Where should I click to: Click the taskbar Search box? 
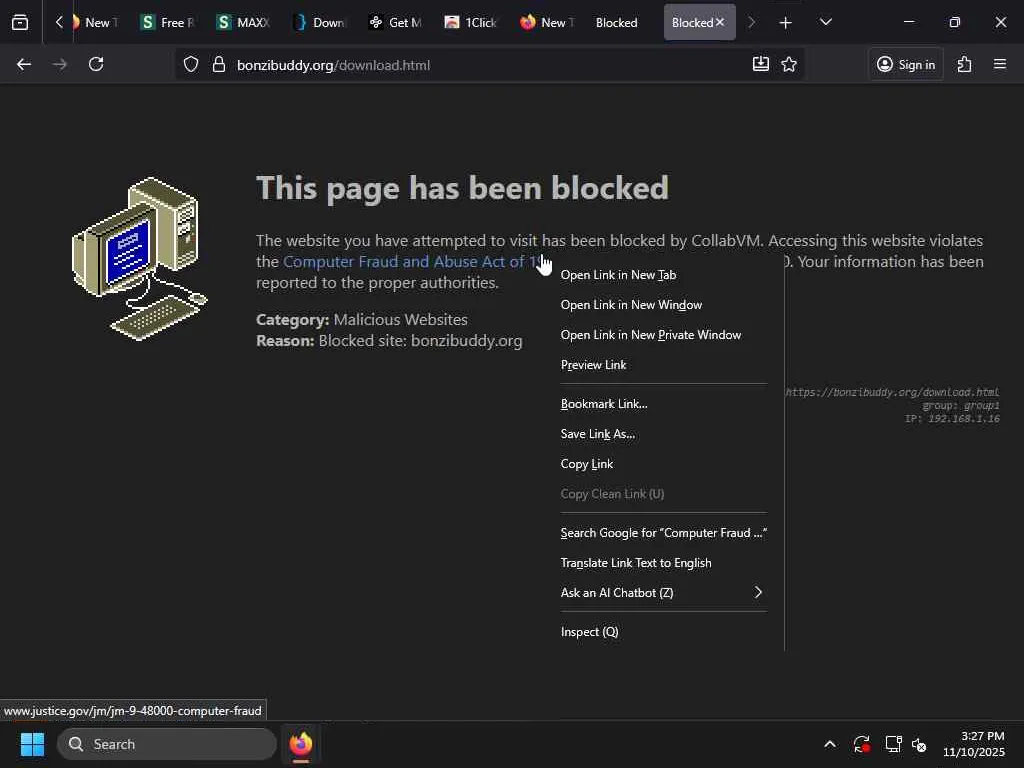click(167, 744)
